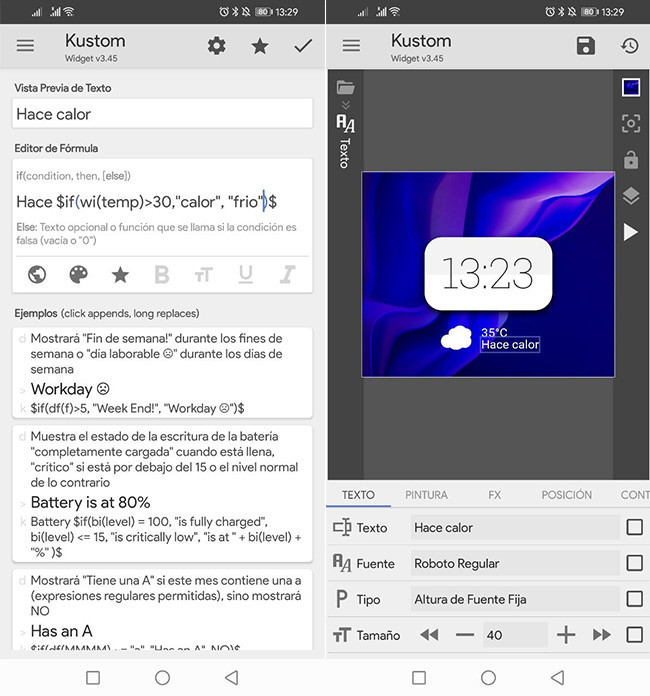Open the Tipo Altura de Fuente Fija selector
Image resolution: width=650 pixels, height=696 pixels.
click(x=514, y=599)
